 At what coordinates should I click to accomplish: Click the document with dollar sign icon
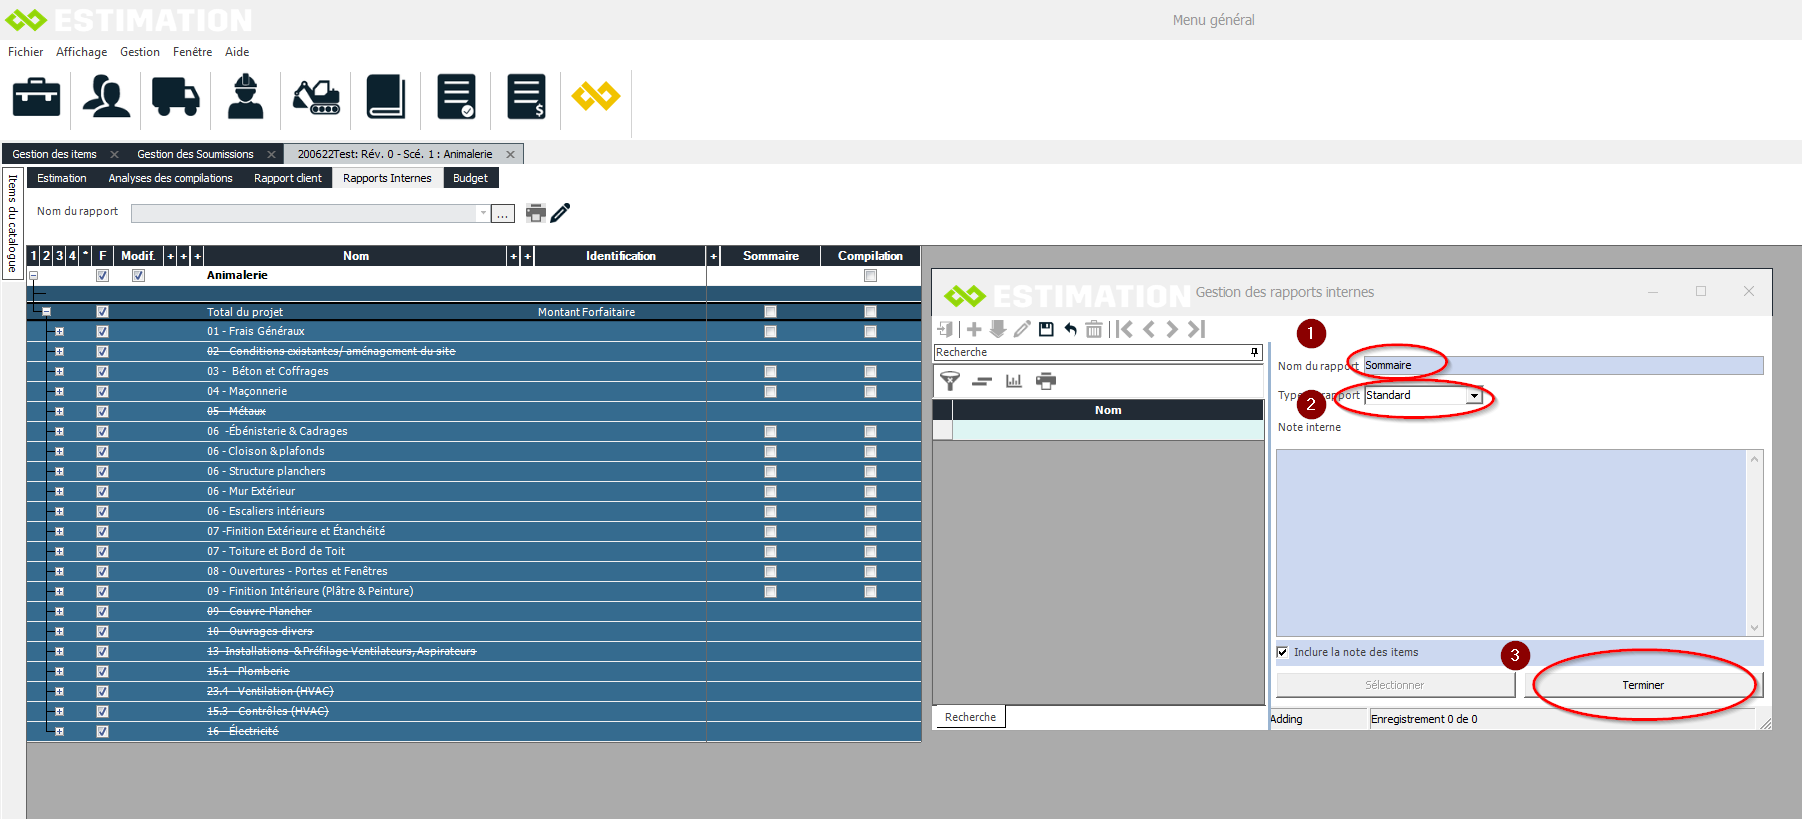click(x=526, y=97)
